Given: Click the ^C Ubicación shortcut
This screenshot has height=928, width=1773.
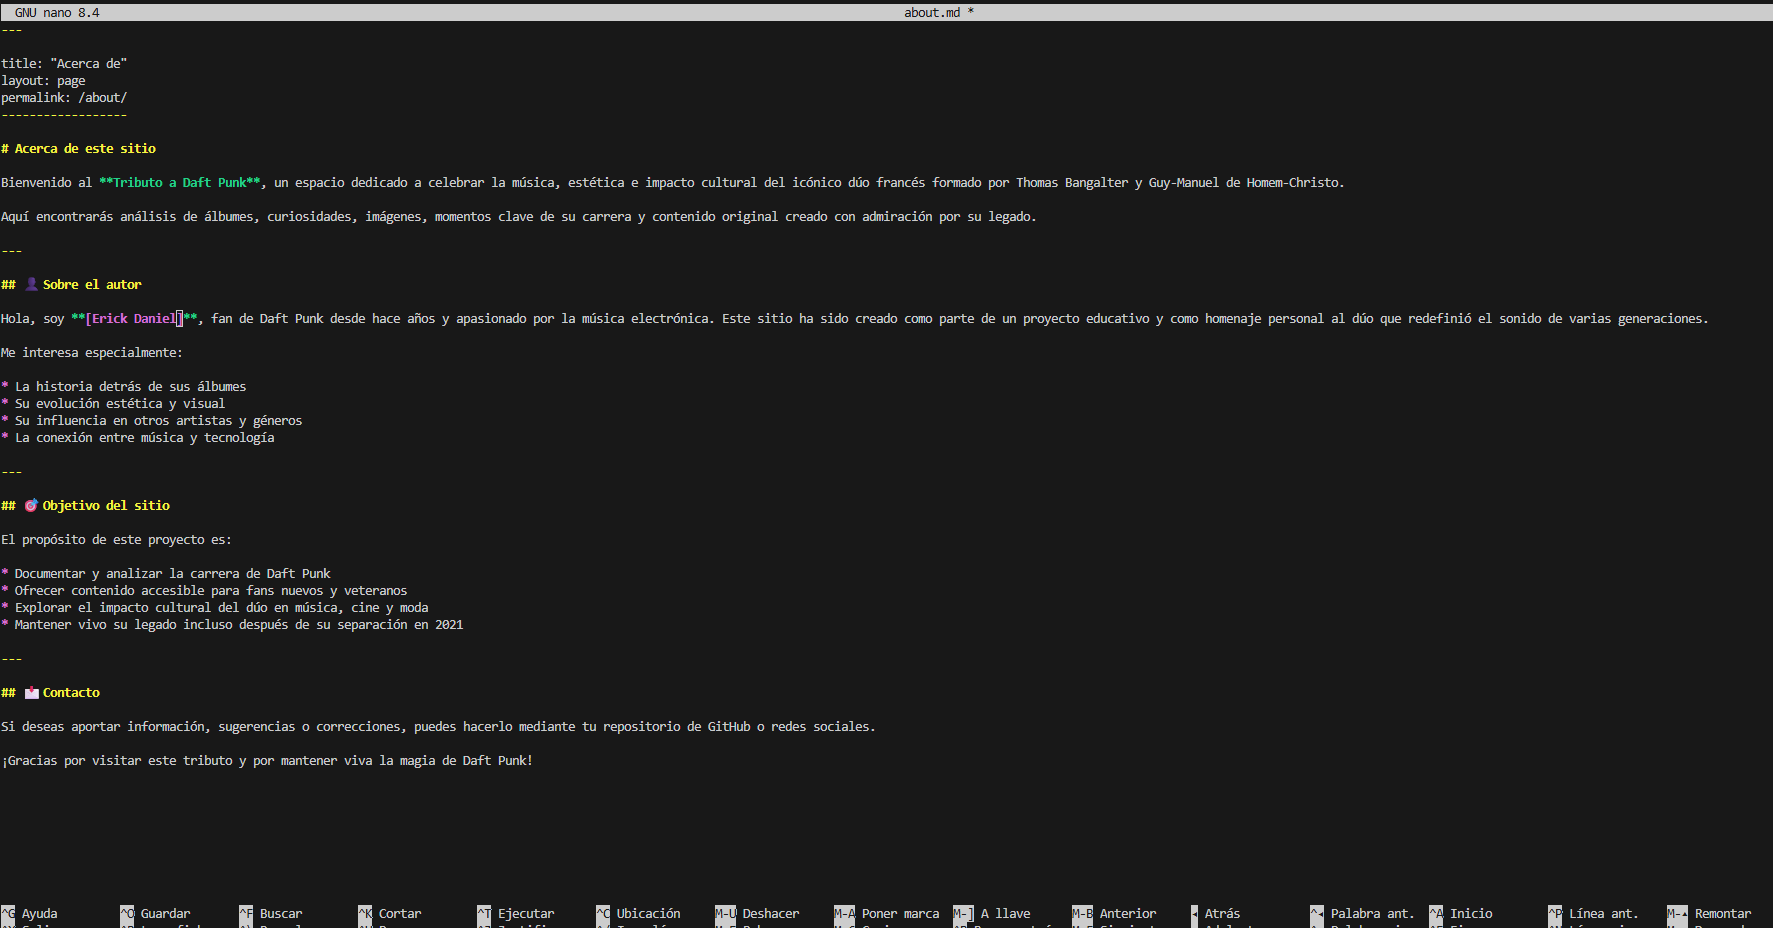Looking at the screenshot, I should 638,913.
